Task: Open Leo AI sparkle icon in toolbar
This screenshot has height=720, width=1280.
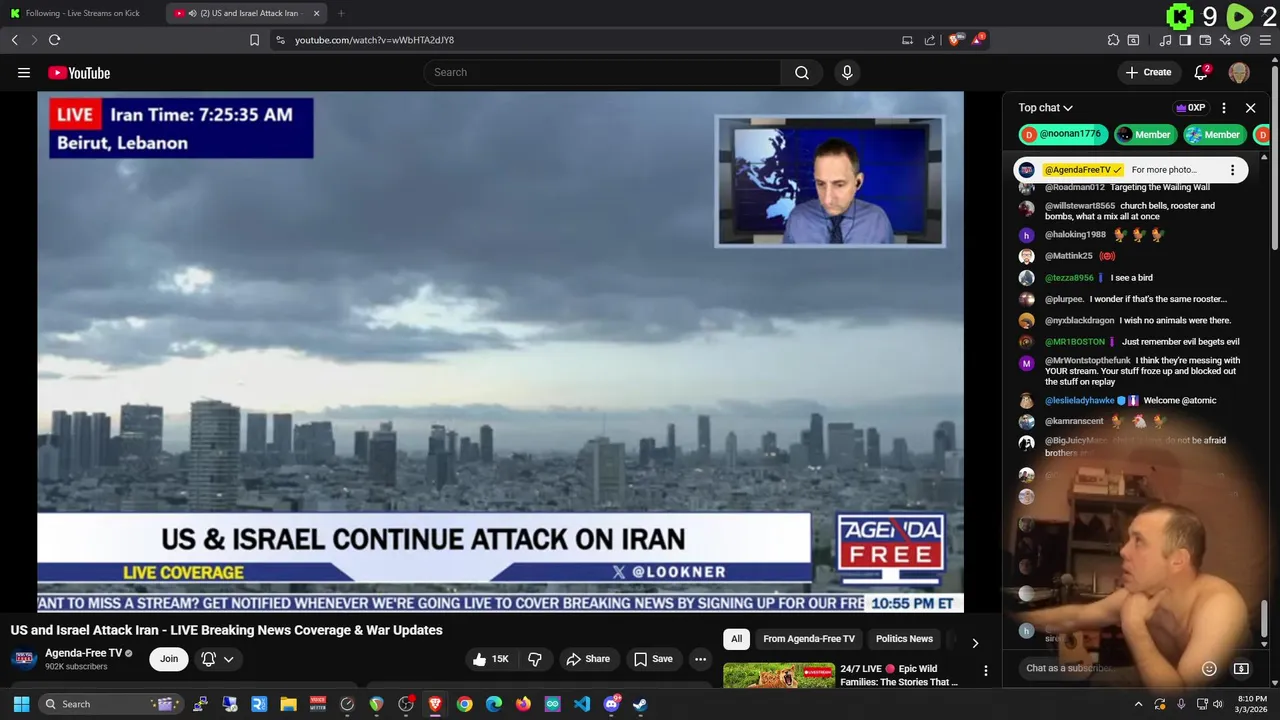Action: pos(1225,40)
